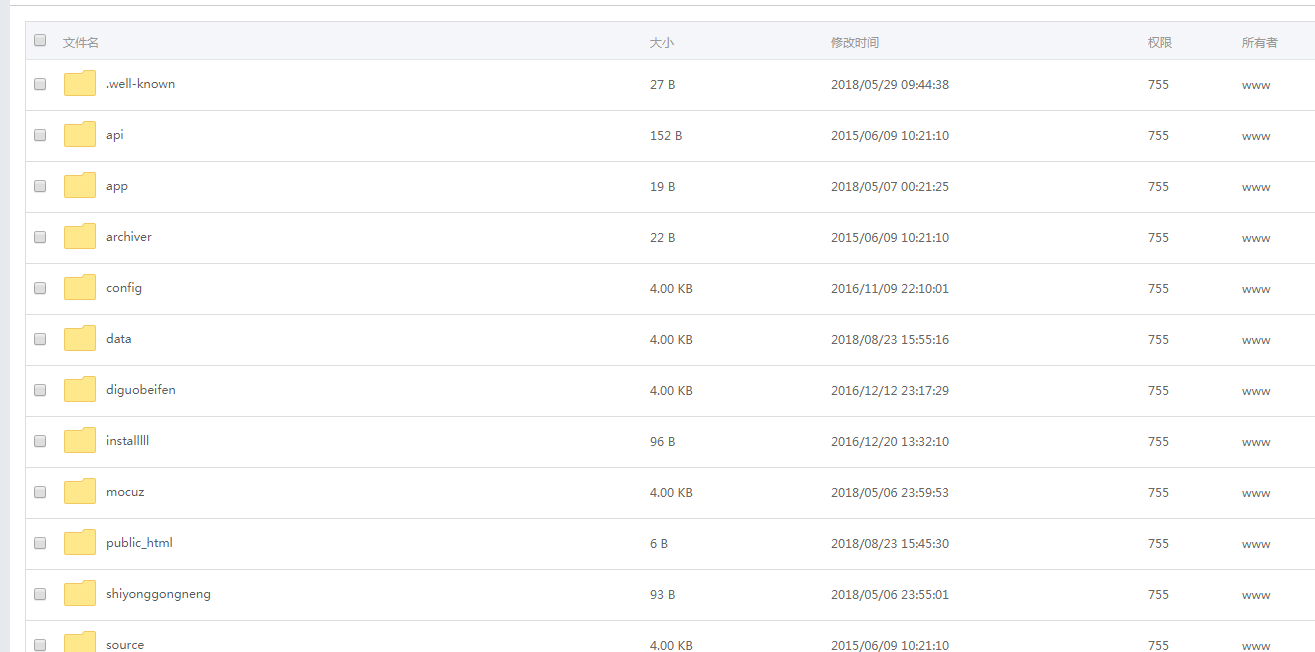Click the archiver folder icon
This screenshot has width=1315, height=652.
pos(80,237)
